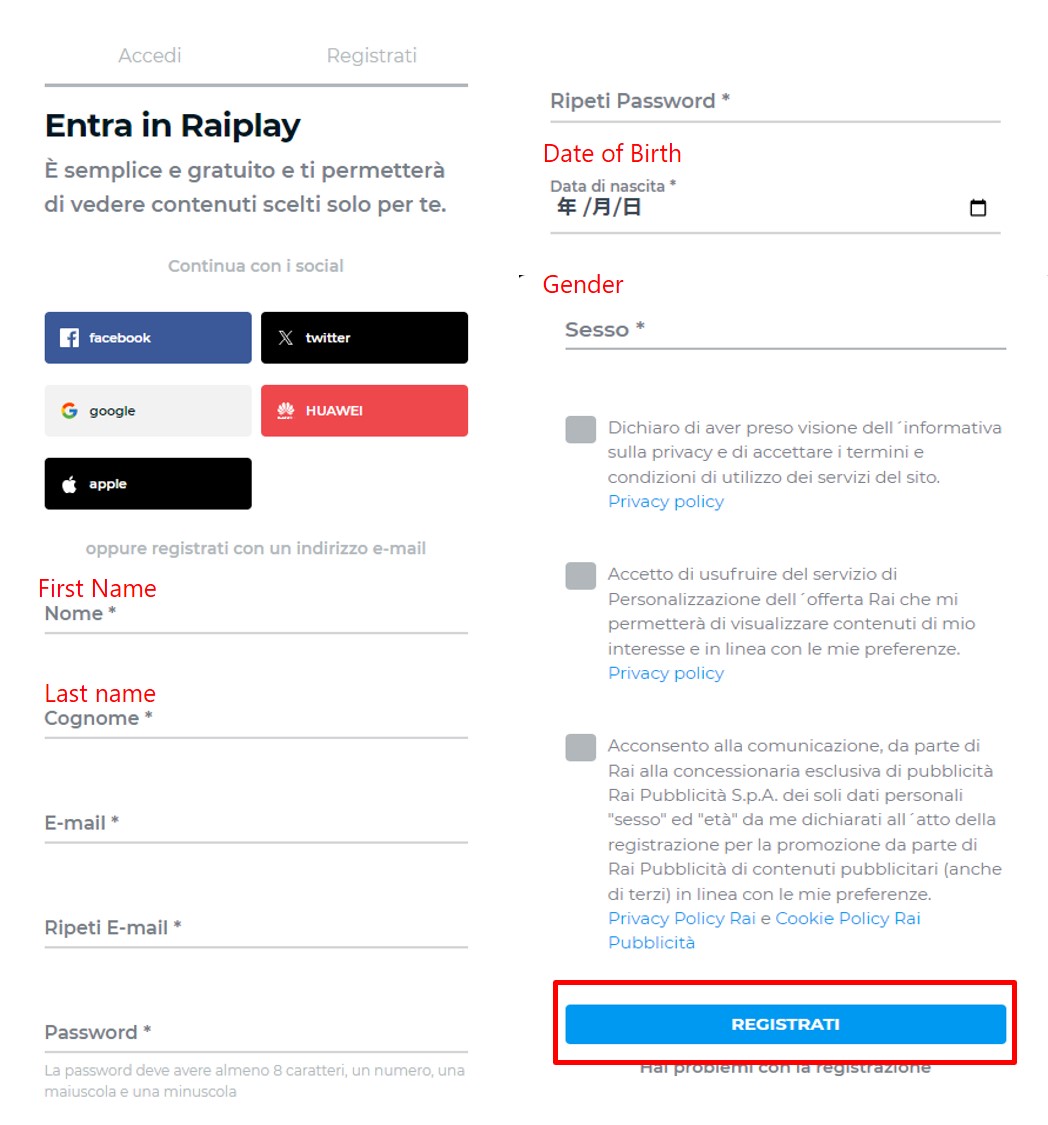This screenshot has width=1048, height=1125.
Task: Enable the Rai personalization service checkbox
Action: [580, 575]
